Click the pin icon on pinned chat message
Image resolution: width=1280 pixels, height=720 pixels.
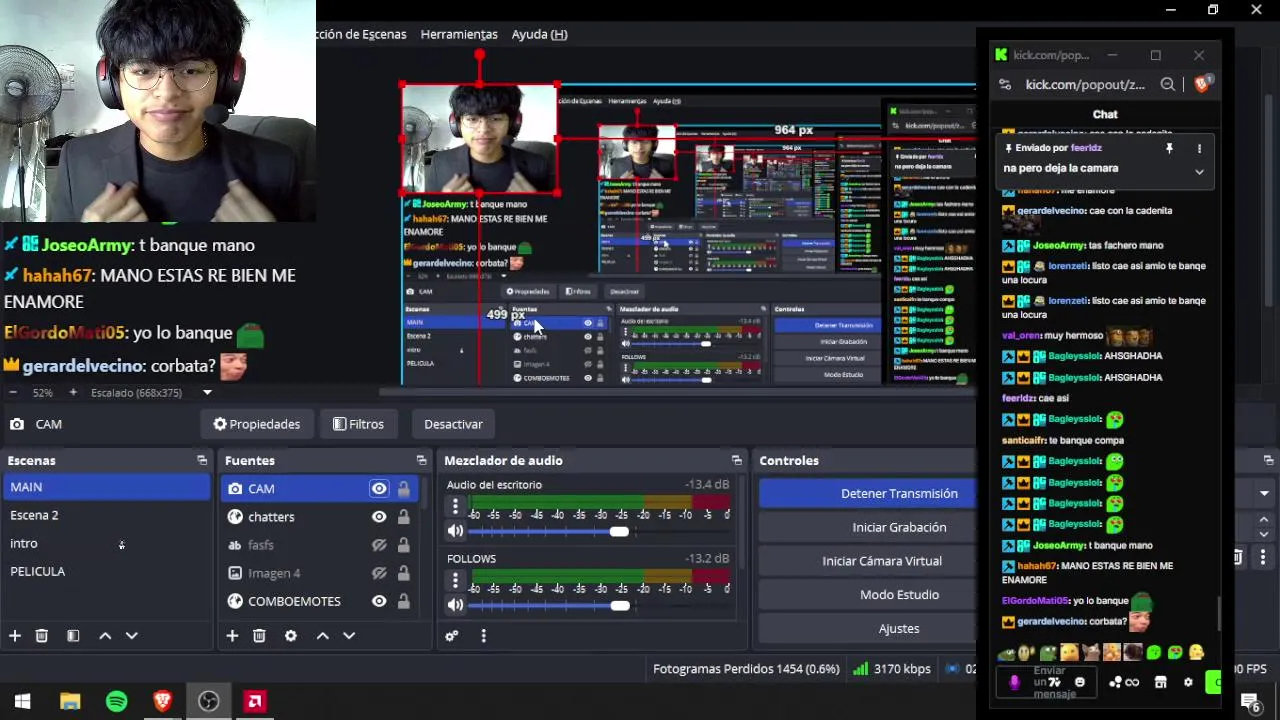(1169, 148)
